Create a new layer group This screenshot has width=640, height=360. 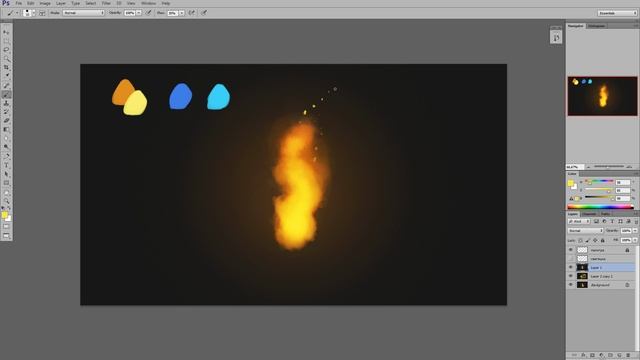610,356
